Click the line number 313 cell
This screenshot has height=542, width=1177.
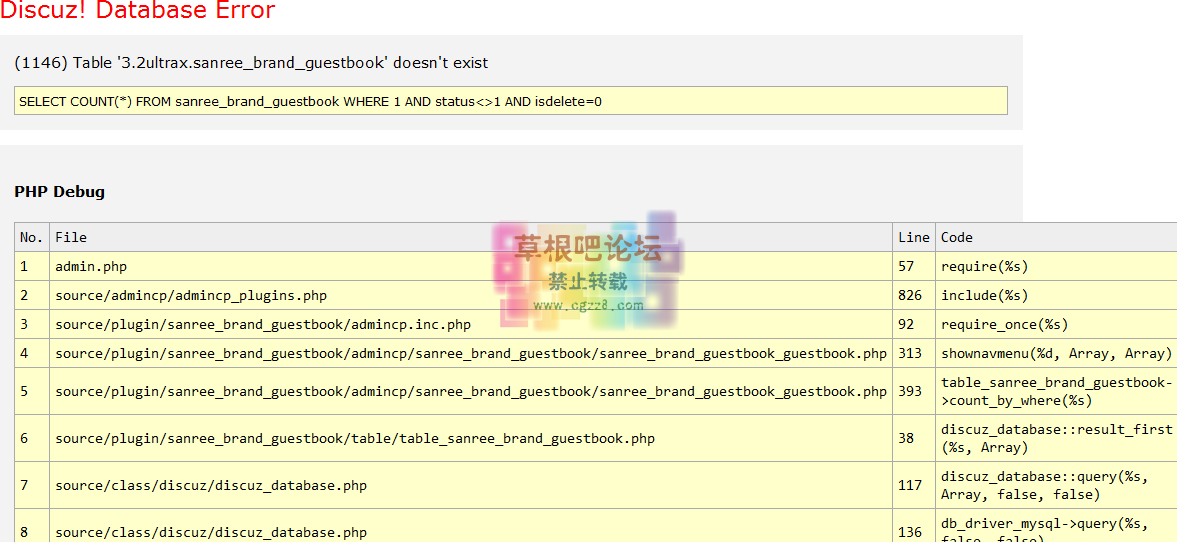[910, 354]
